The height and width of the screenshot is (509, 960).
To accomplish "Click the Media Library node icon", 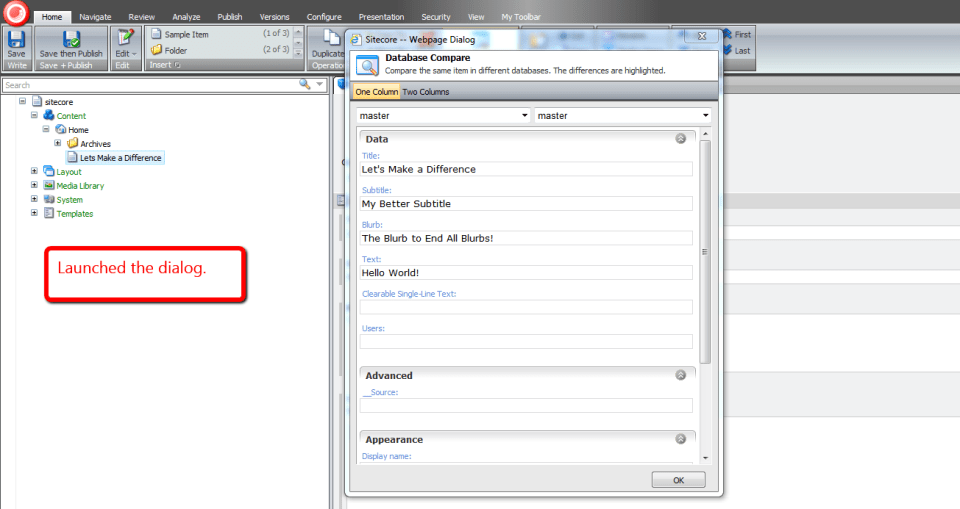I will click(49, 186).
